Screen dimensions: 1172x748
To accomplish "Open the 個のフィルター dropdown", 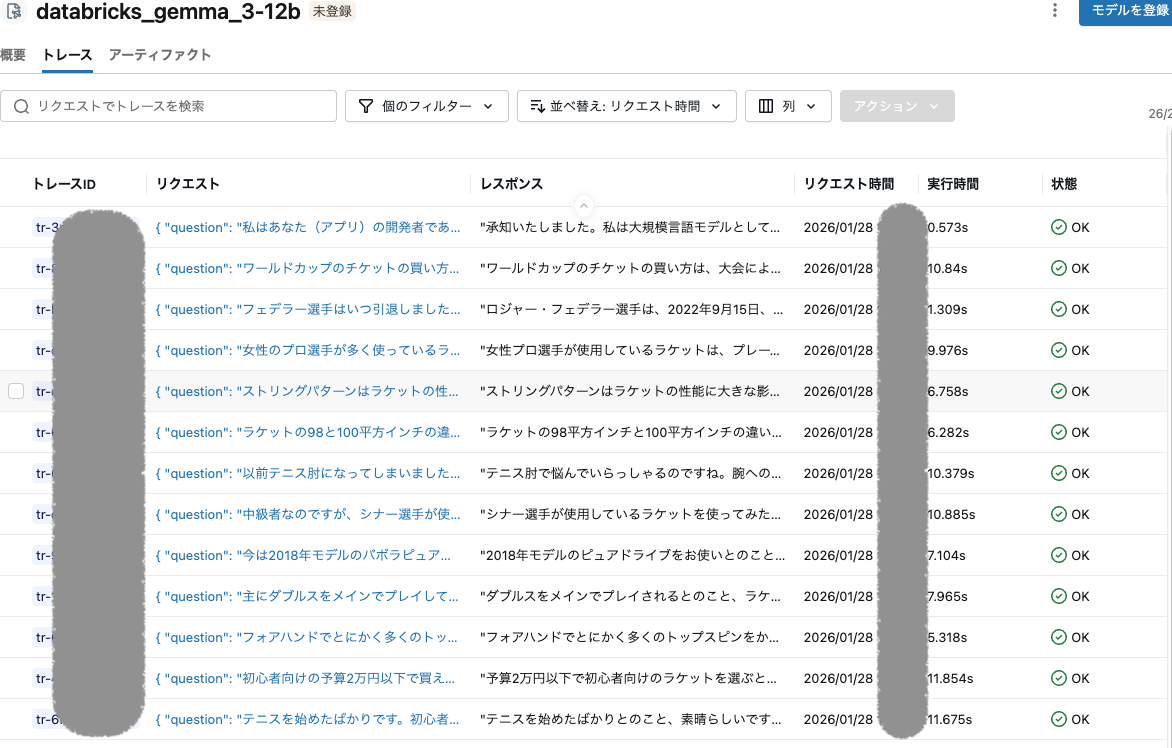I will point(427,106).
